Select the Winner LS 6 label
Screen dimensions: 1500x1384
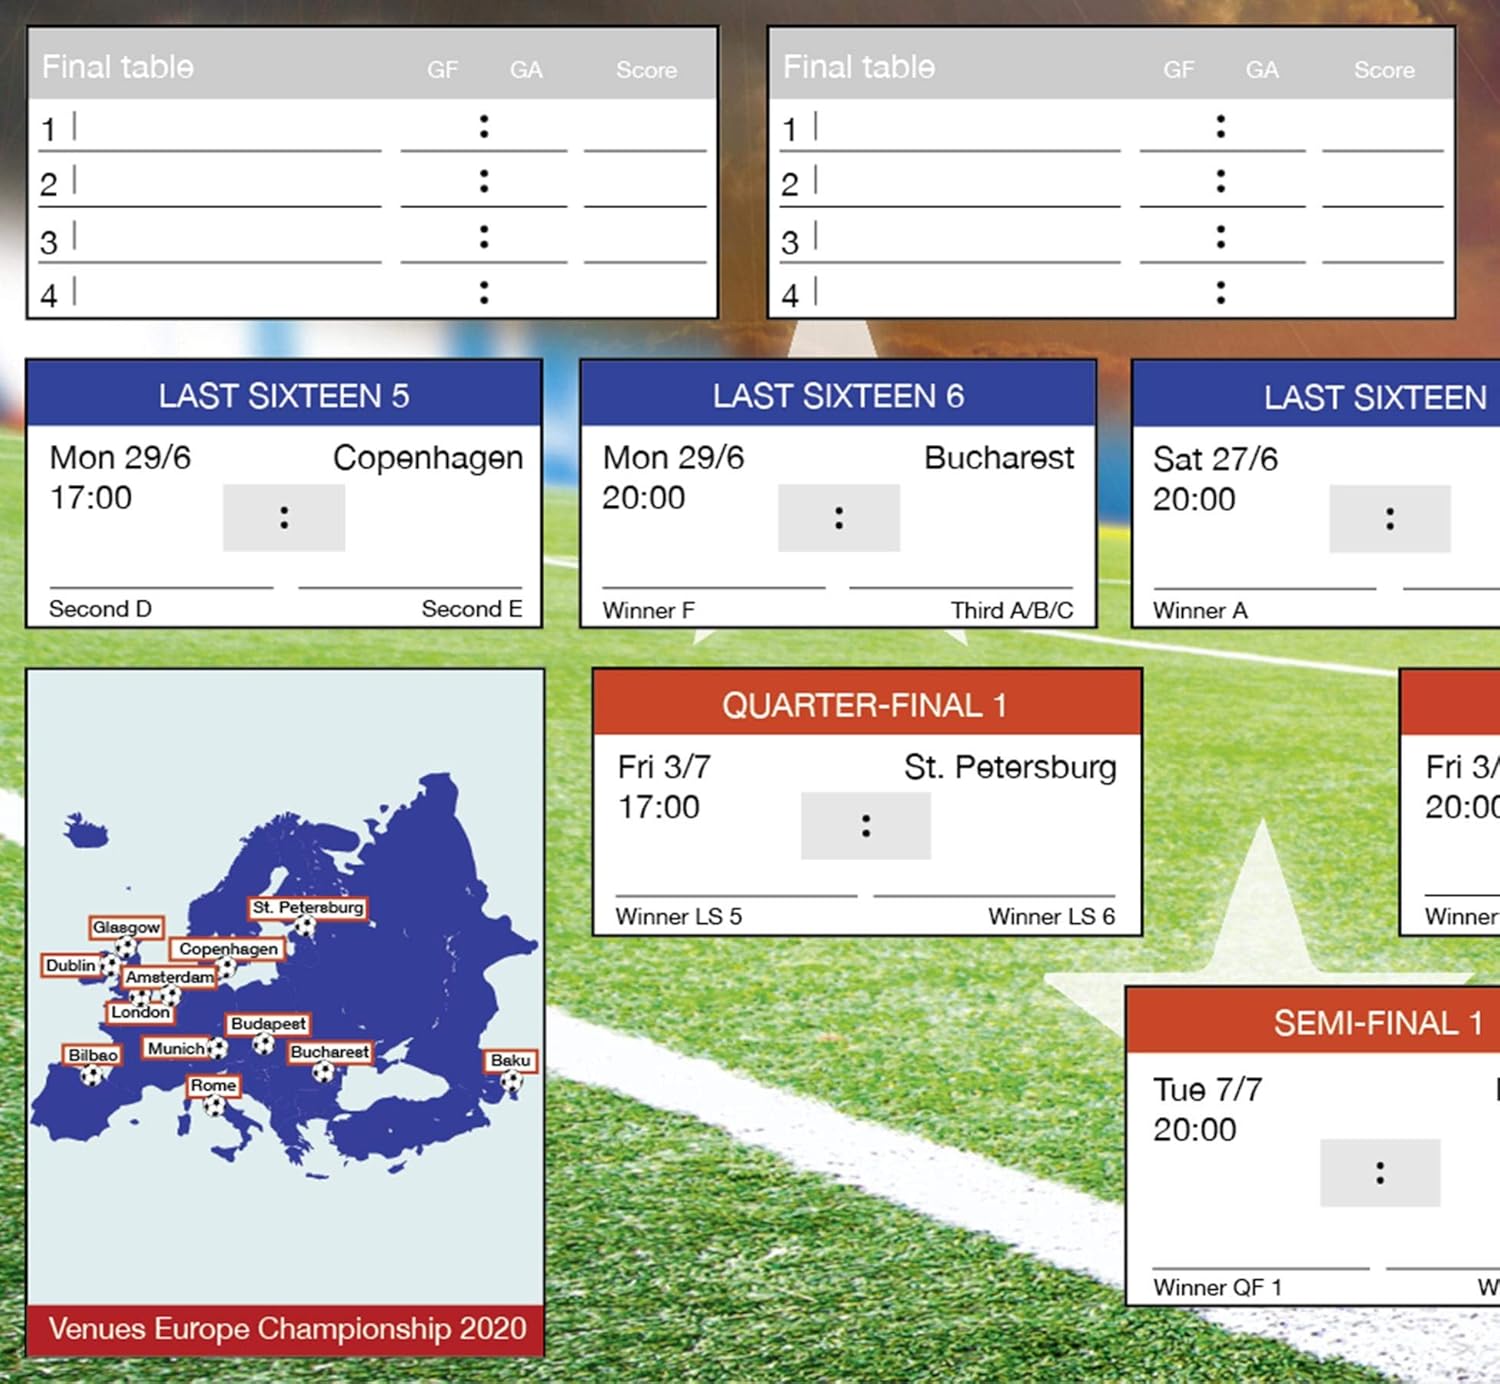coord(1052,916)
